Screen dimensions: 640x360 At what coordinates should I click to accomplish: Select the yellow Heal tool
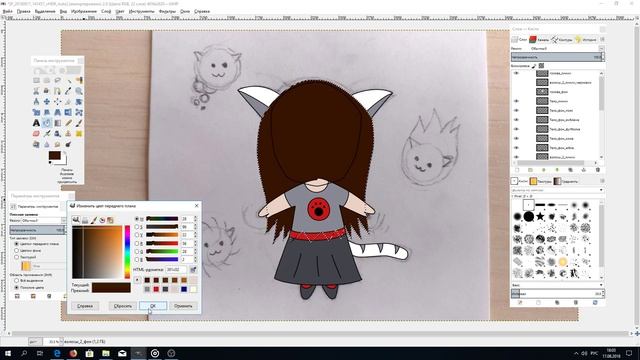79,134
